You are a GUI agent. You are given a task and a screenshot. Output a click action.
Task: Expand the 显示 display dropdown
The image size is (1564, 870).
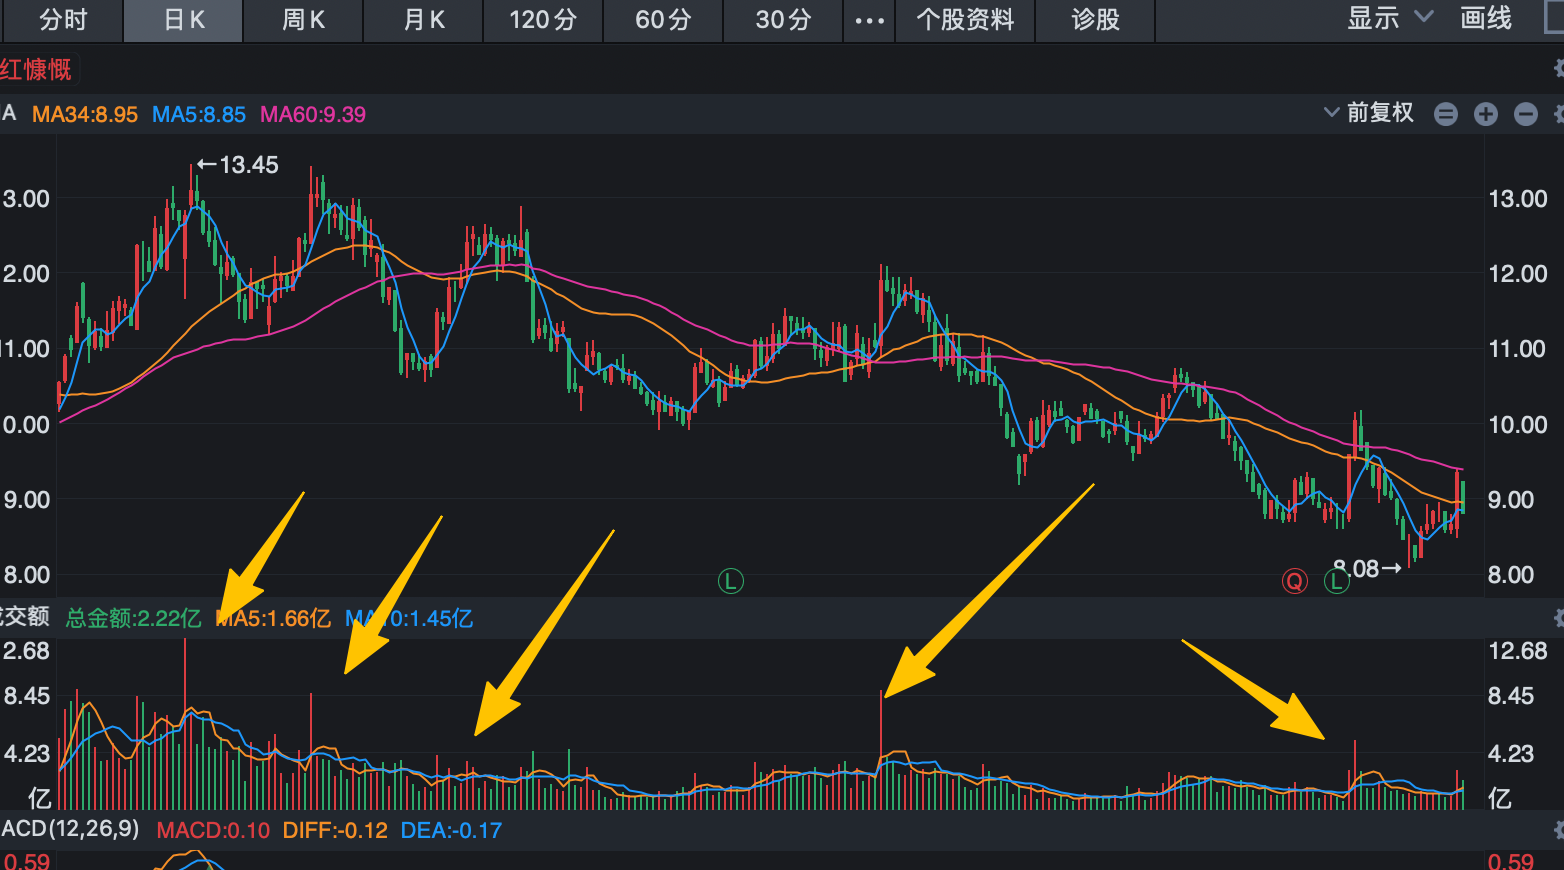click(x=1390, y=18)
